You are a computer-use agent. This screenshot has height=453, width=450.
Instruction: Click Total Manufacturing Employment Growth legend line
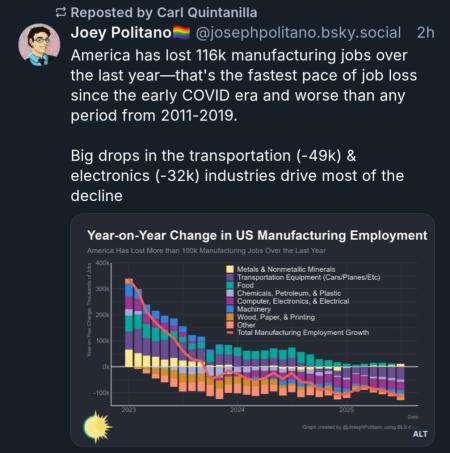[230, 333]
